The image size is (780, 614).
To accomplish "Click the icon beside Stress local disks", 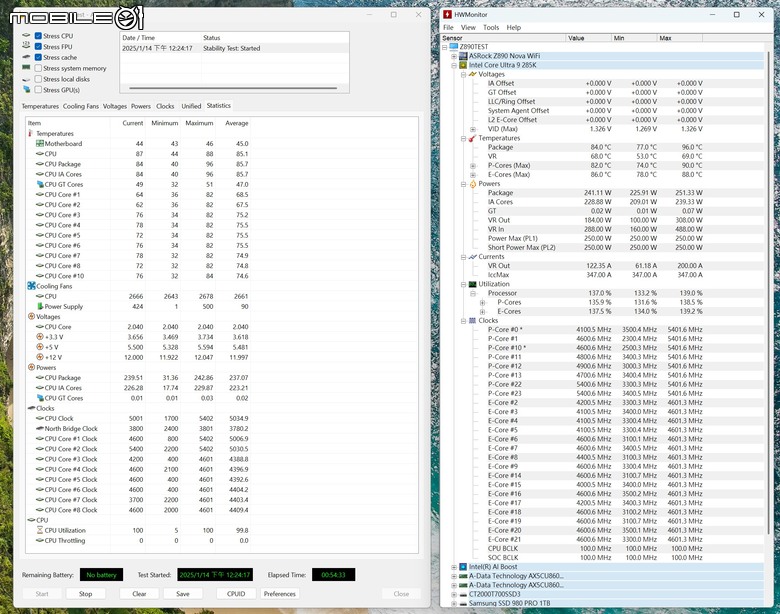I will (26, 79).
